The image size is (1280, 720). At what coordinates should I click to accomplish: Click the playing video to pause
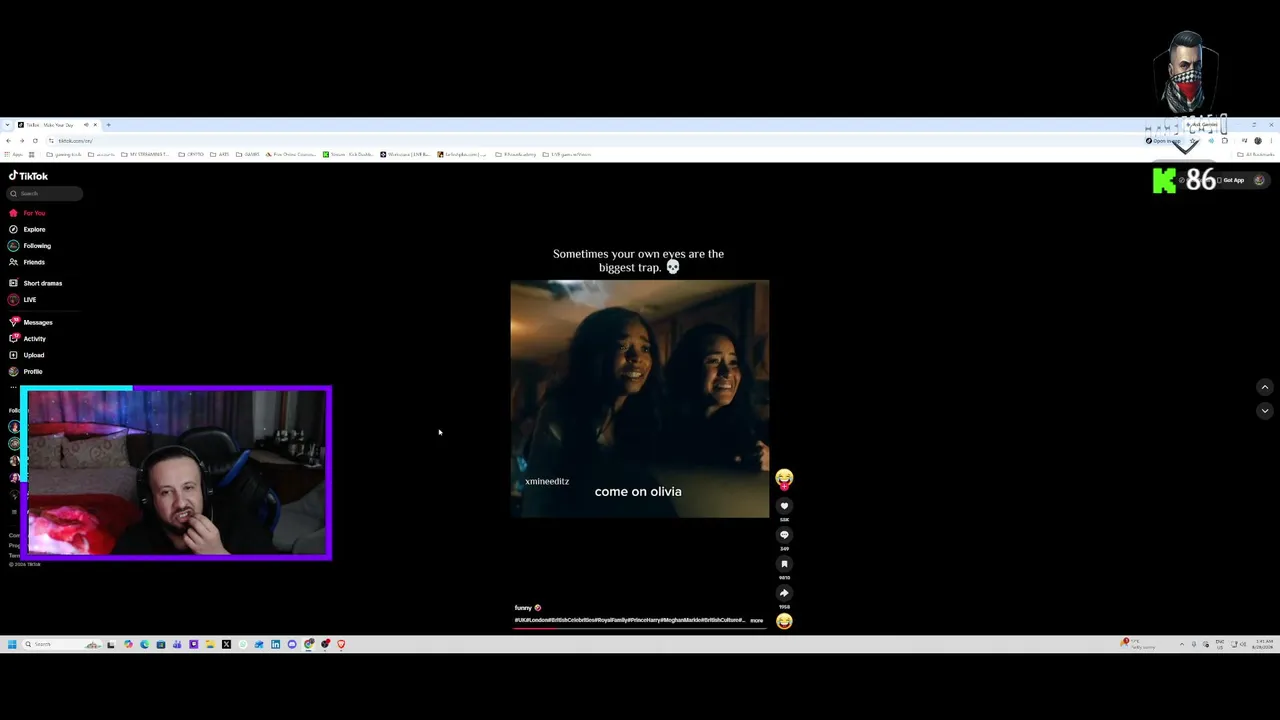coord(640,398)
